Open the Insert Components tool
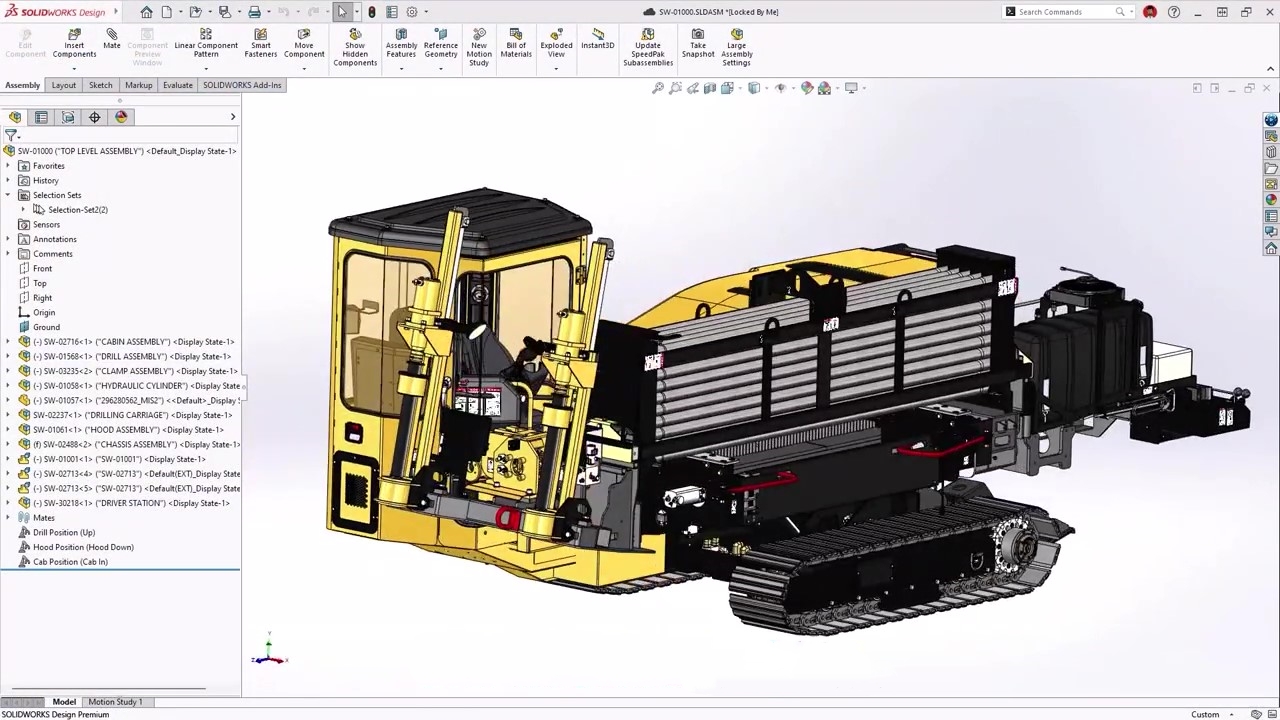1280x720 pixels. (73, 44)
